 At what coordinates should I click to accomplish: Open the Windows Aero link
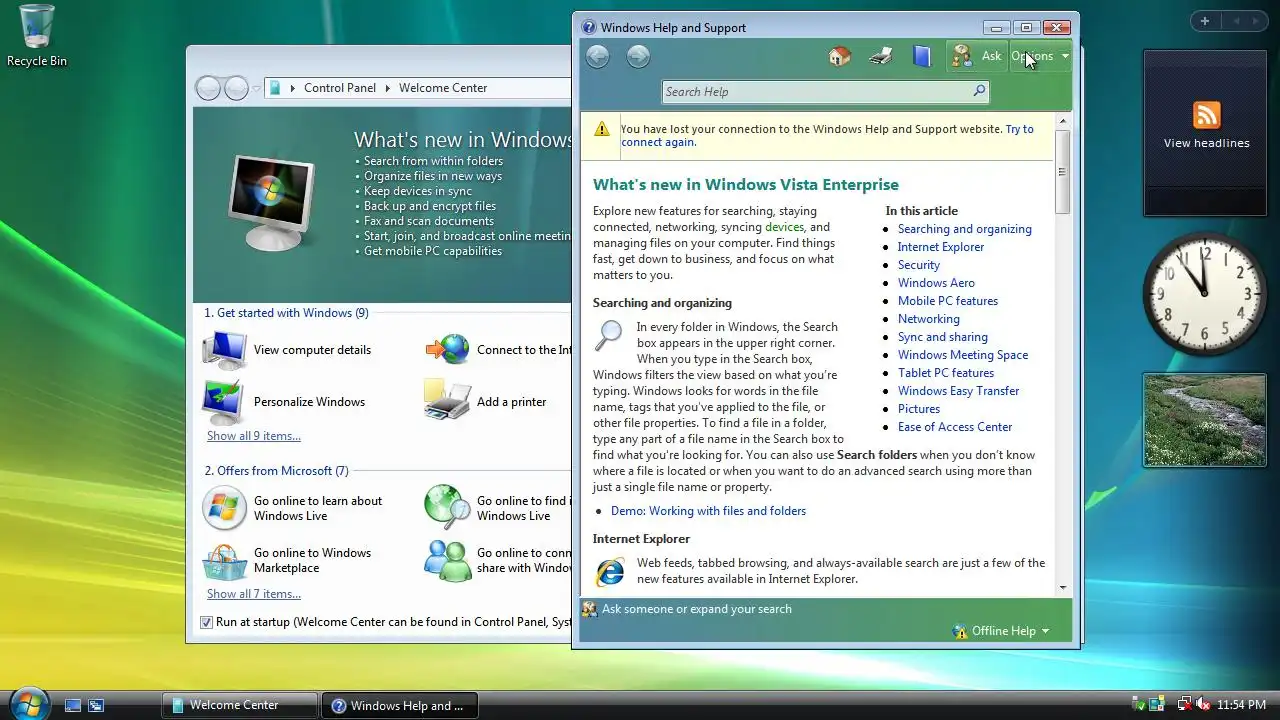pyautogui.click(x=936, y=283)
